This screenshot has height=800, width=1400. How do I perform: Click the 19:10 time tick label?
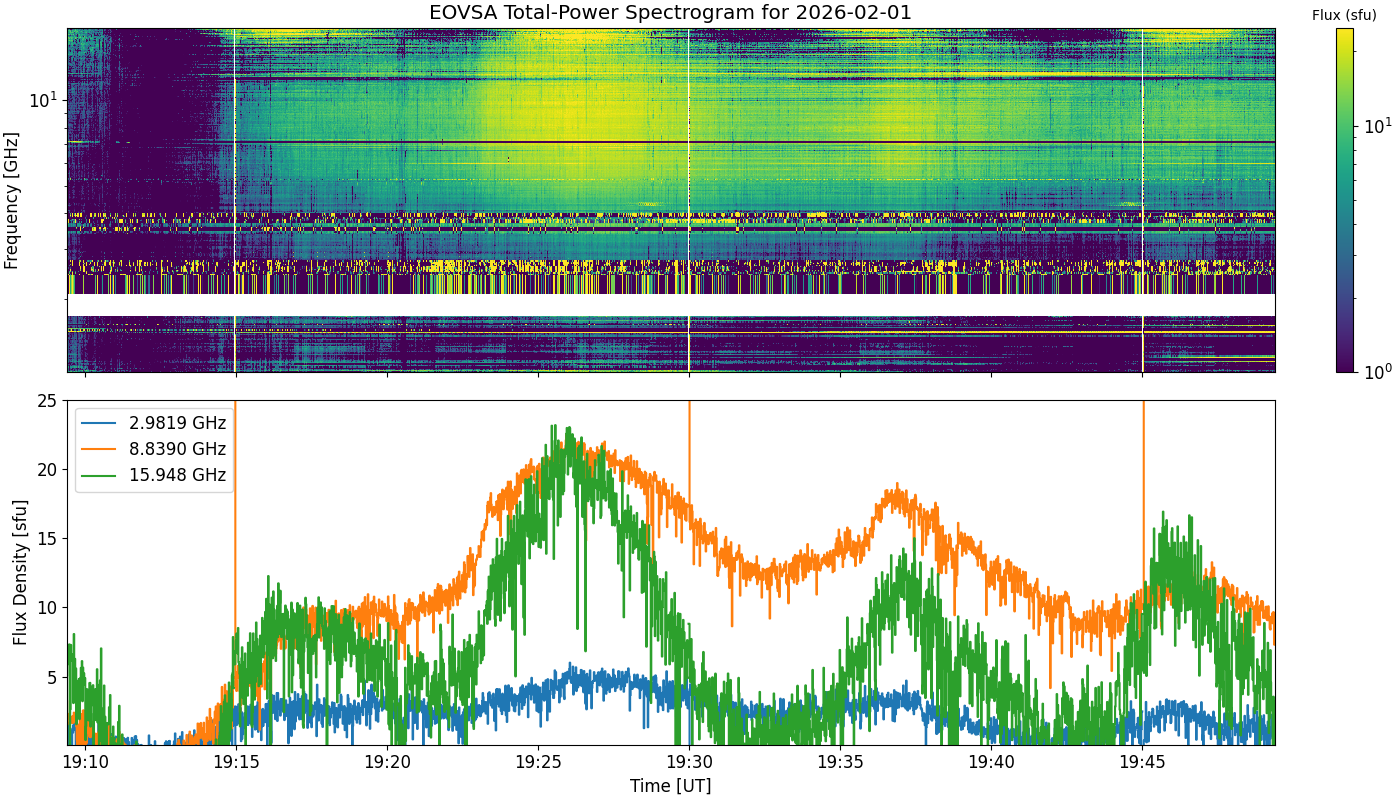click(85, 763)
